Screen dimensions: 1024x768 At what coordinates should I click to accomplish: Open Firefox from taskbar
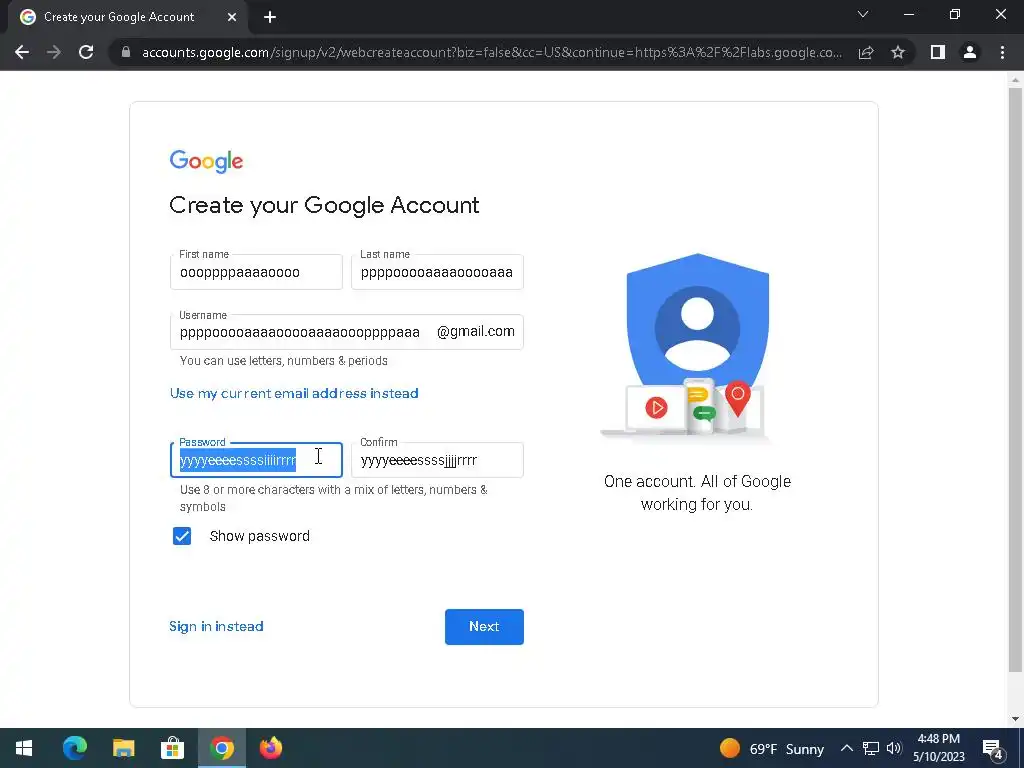tap(270, 748)
